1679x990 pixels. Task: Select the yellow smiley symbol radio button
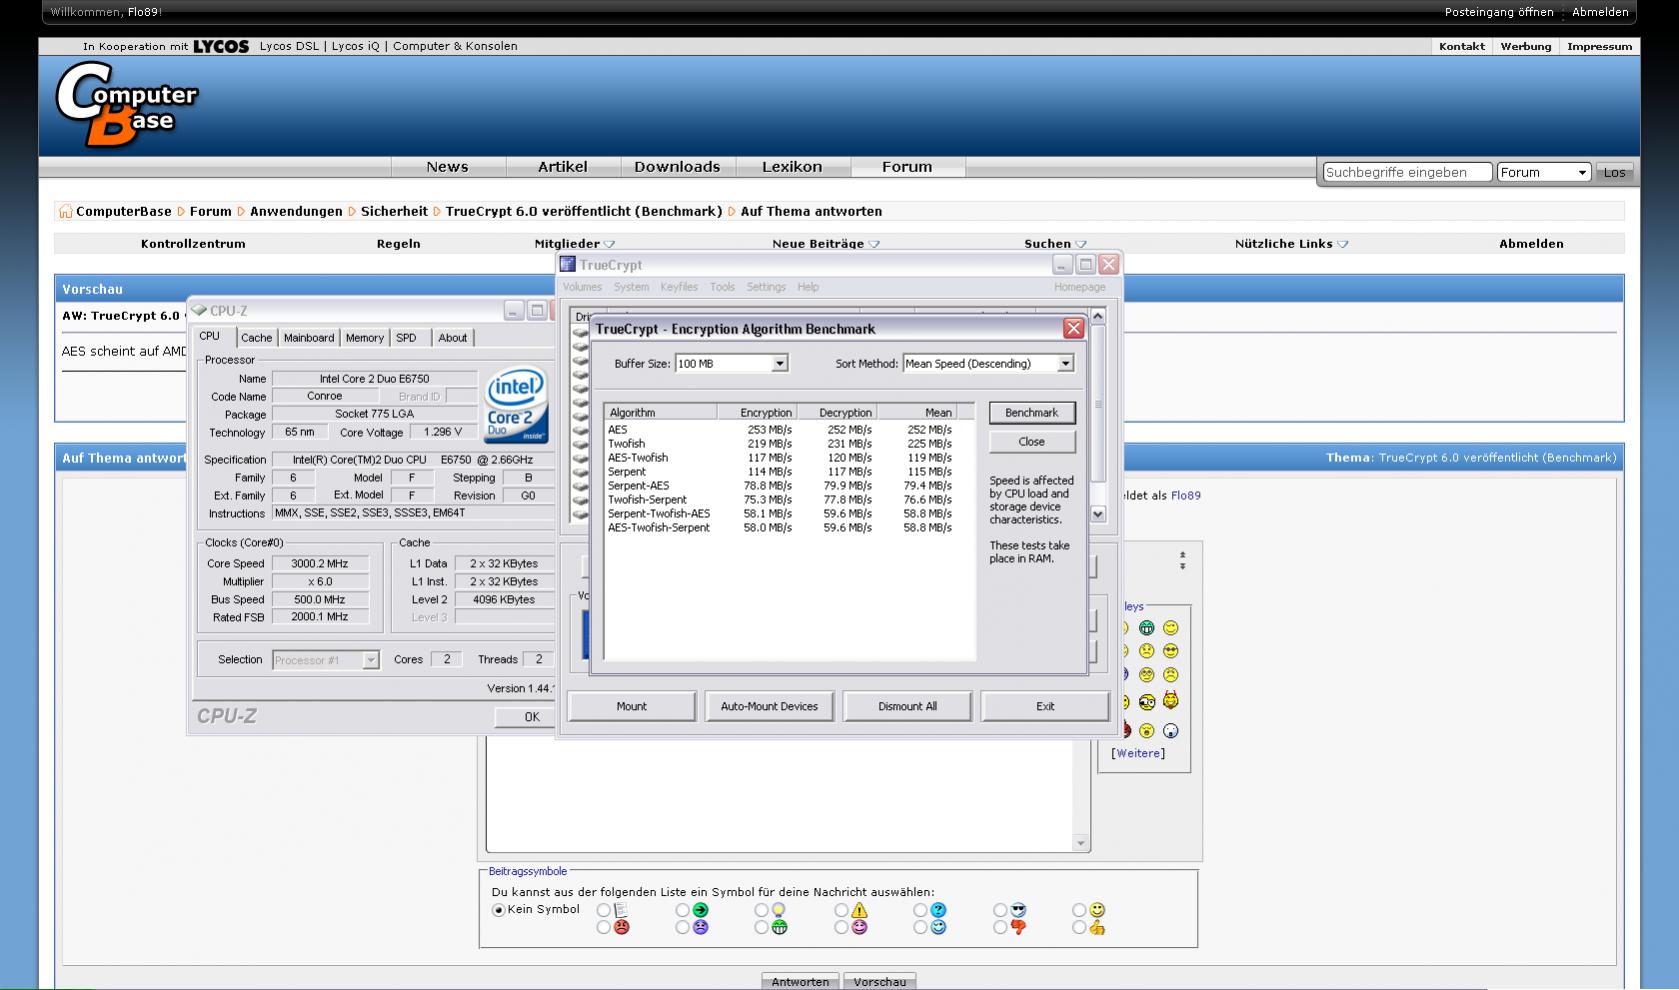click(1079, 910)
